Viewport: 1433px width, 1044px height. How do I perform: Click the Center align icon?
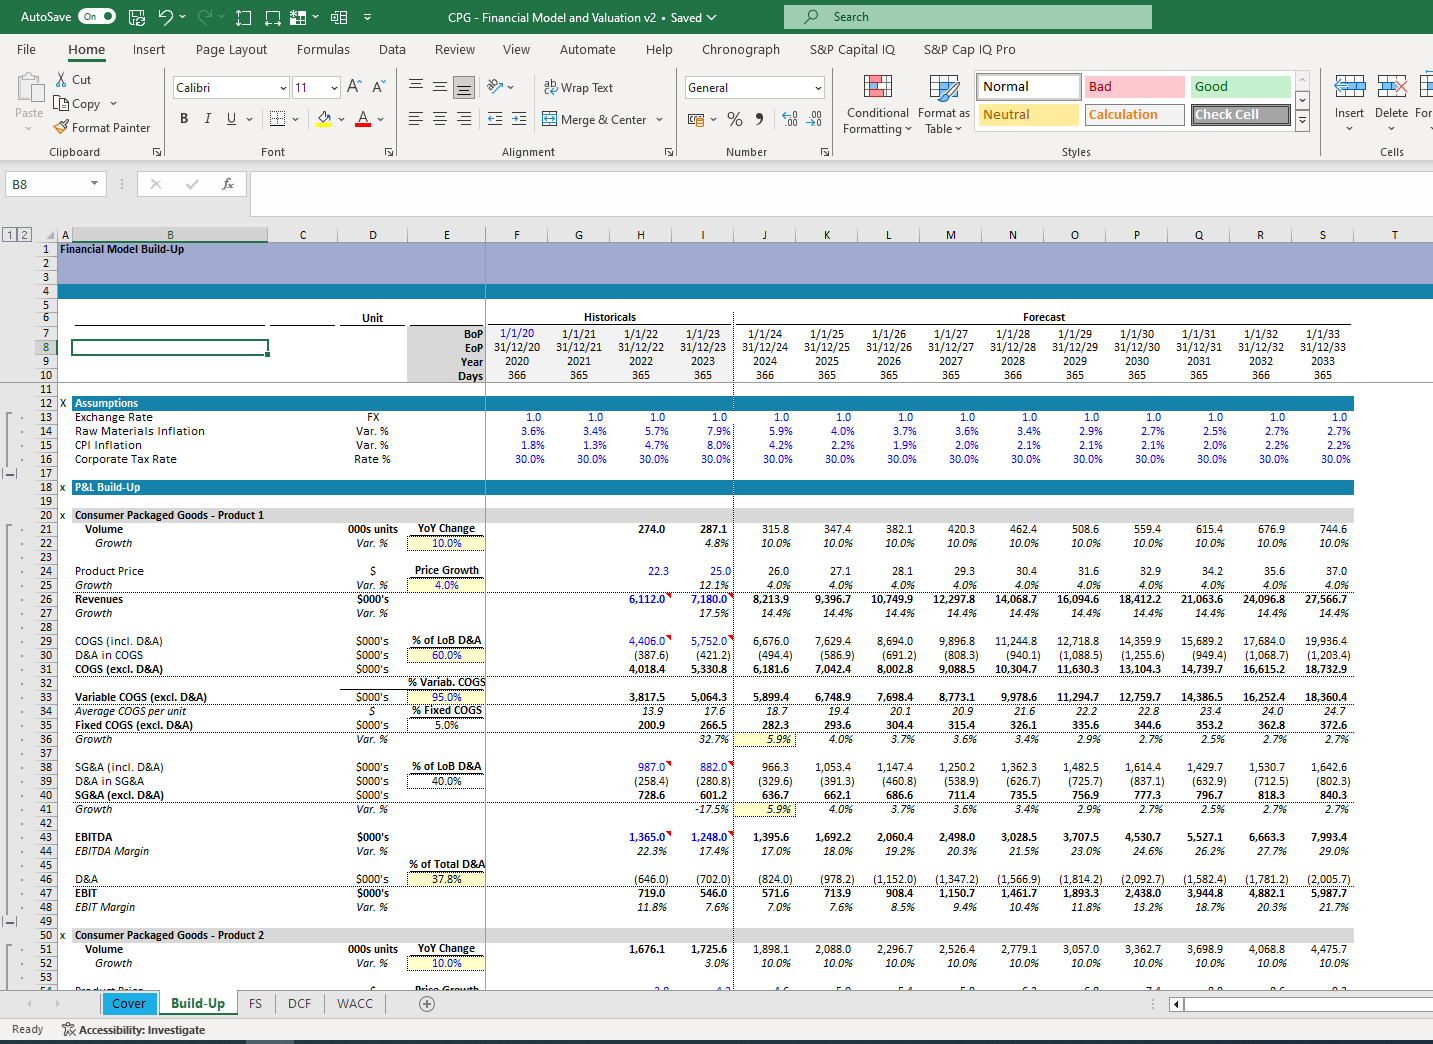[440, 119]
